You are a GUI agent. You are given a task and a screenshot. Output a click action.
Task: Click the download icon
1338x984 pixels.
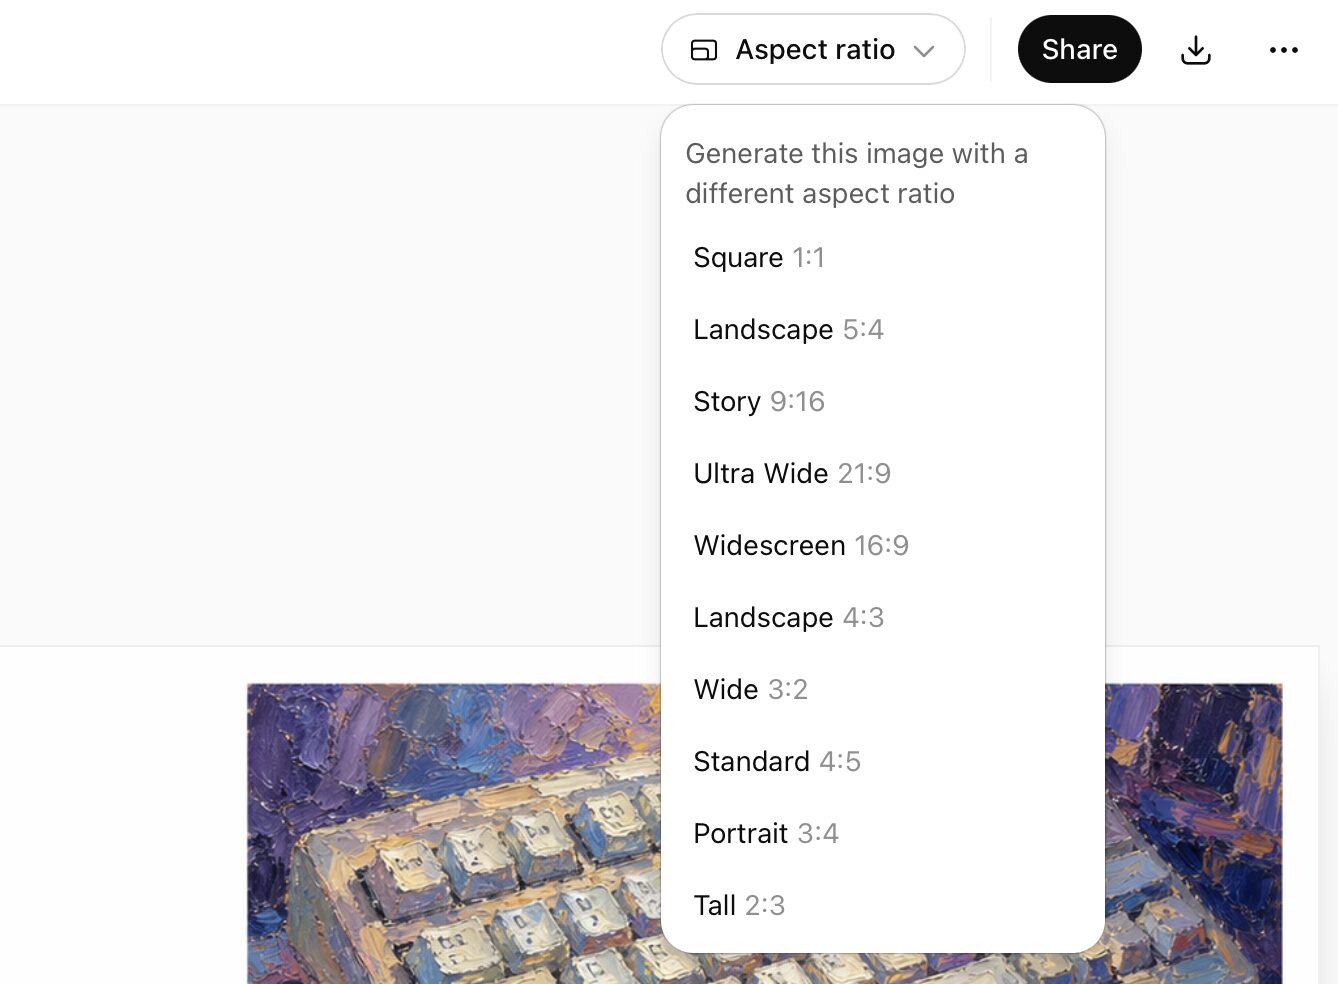(1195, 50)
